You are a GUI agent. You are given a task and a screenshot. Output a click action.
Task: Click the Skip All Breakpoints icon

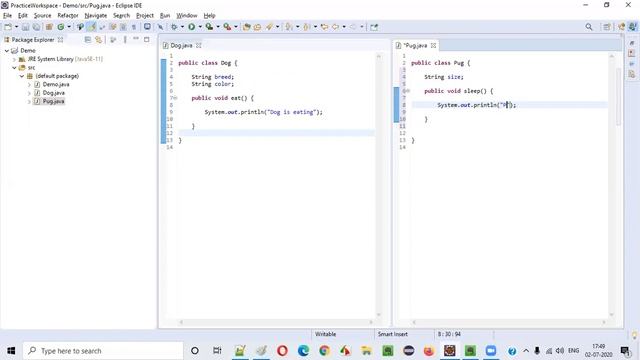click(x=160, y=27)
